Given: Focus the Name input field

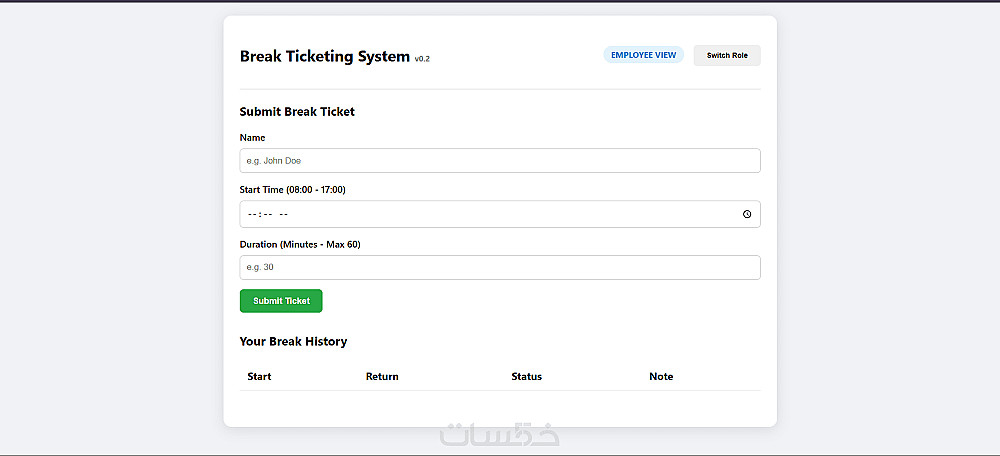Looking at the screenshot, I should (x=500, y=161).
